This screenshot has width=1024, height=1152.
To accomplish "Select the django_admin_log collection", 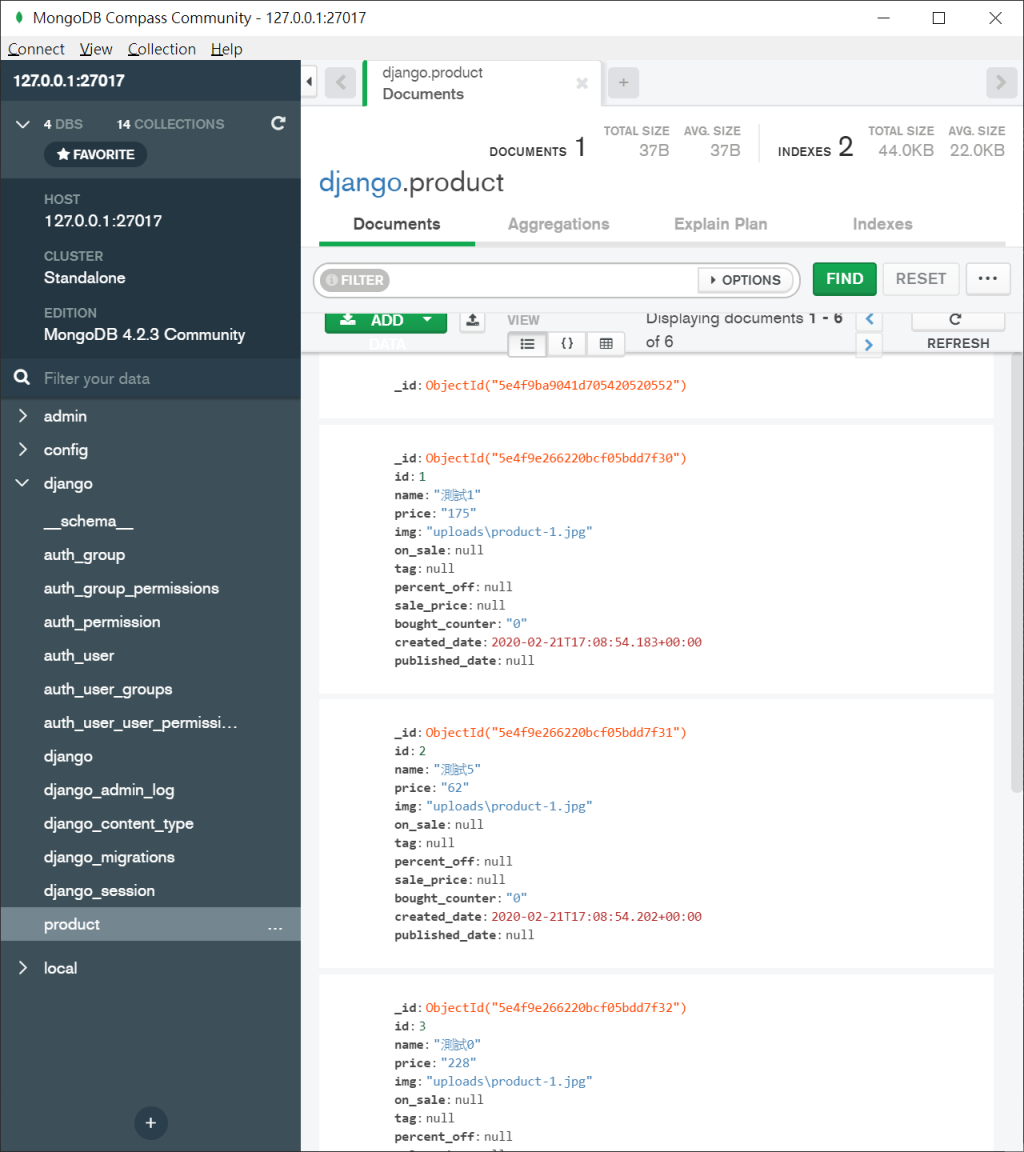I will (x=109, y=790).
